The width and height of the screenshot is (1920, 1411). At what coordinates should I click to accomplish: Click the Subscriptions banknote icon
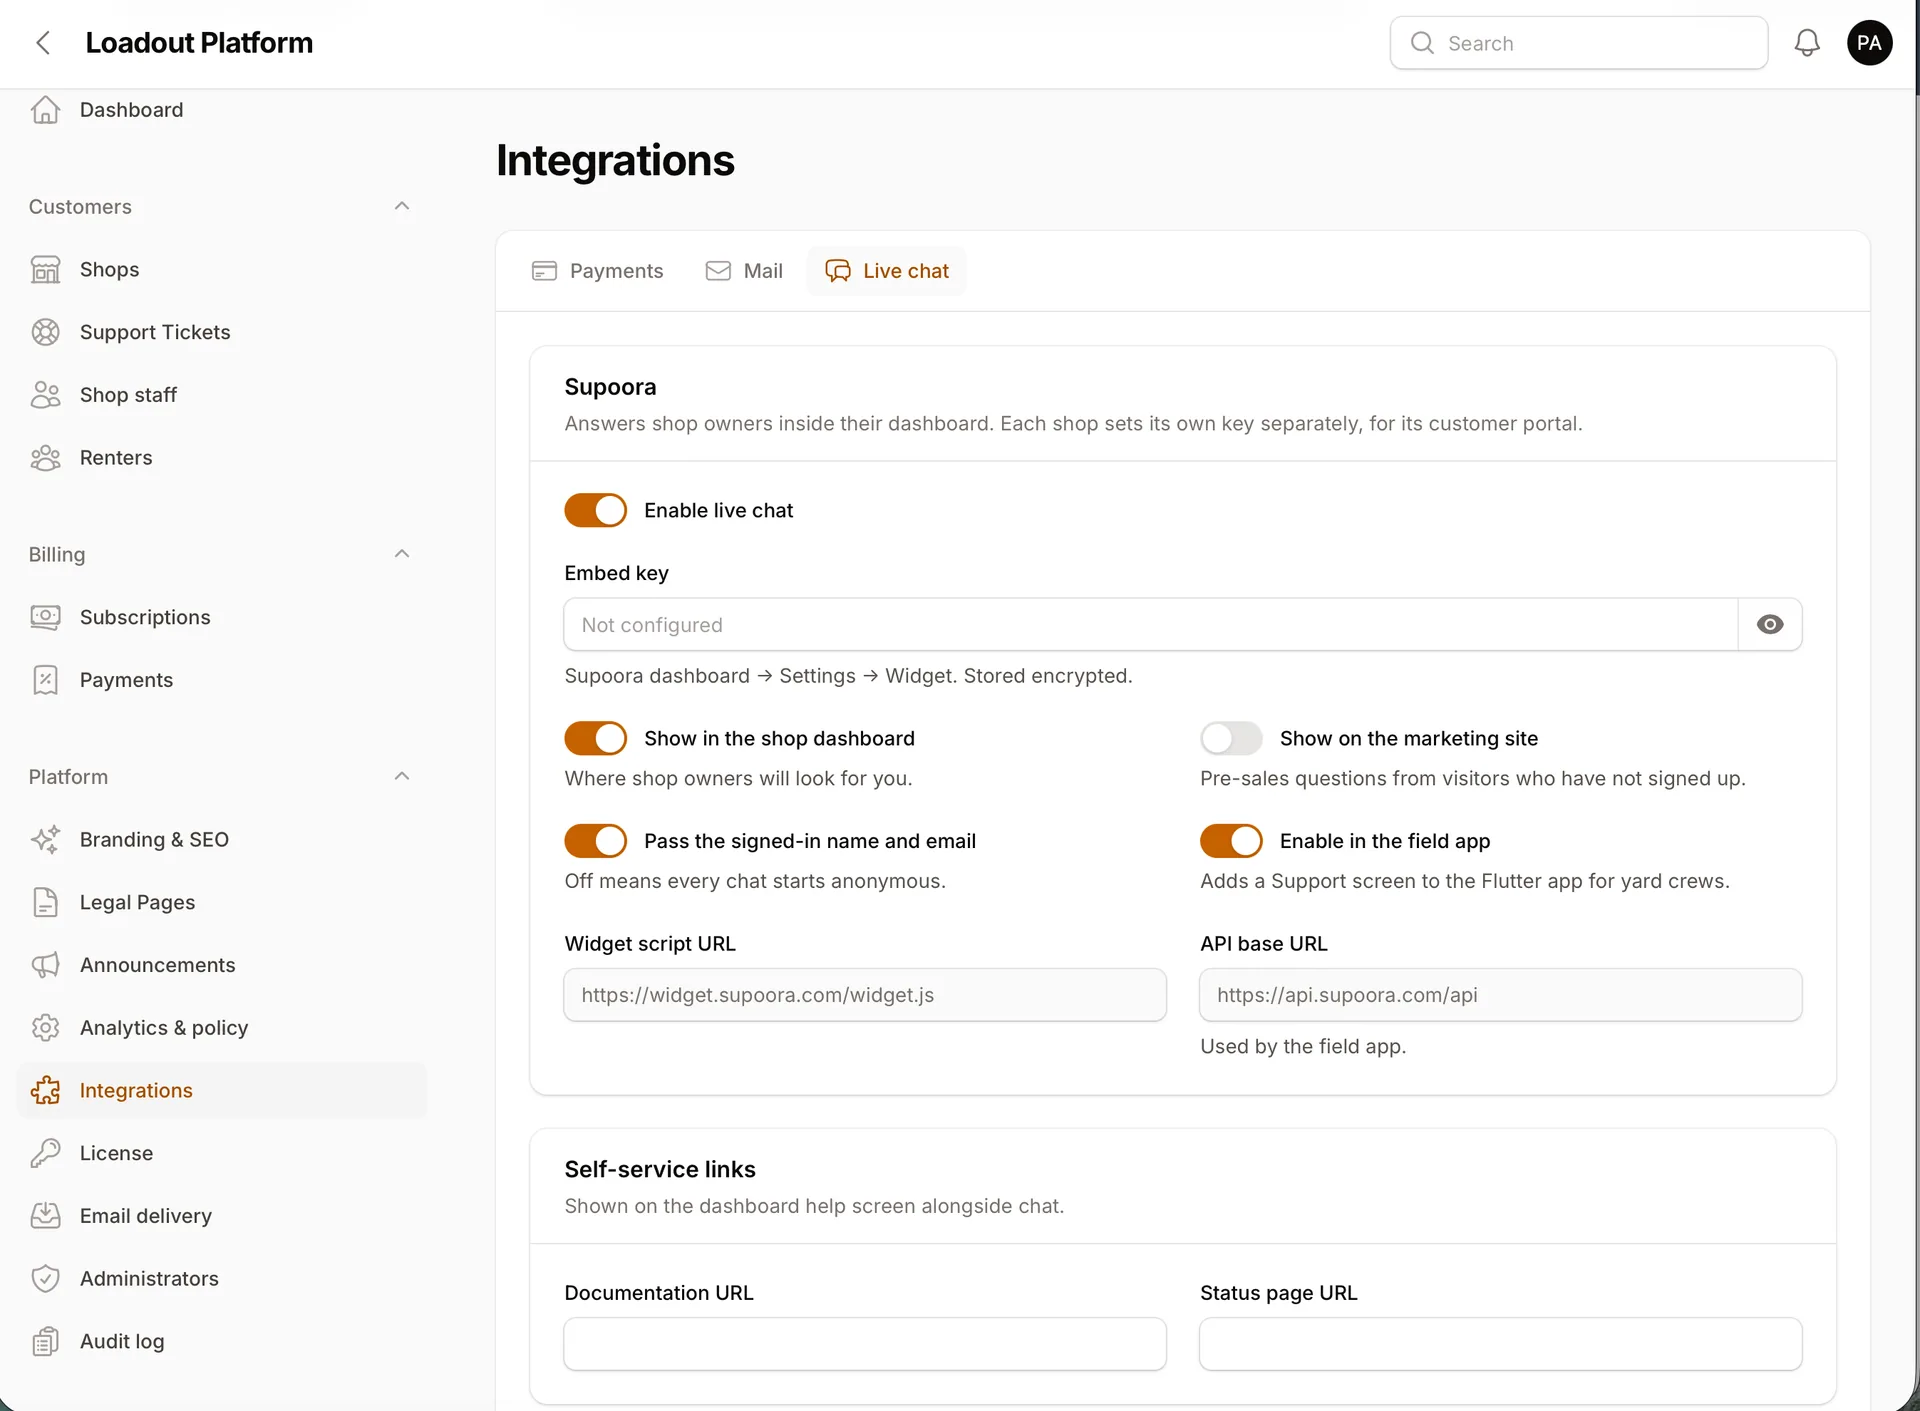[45, 617]
